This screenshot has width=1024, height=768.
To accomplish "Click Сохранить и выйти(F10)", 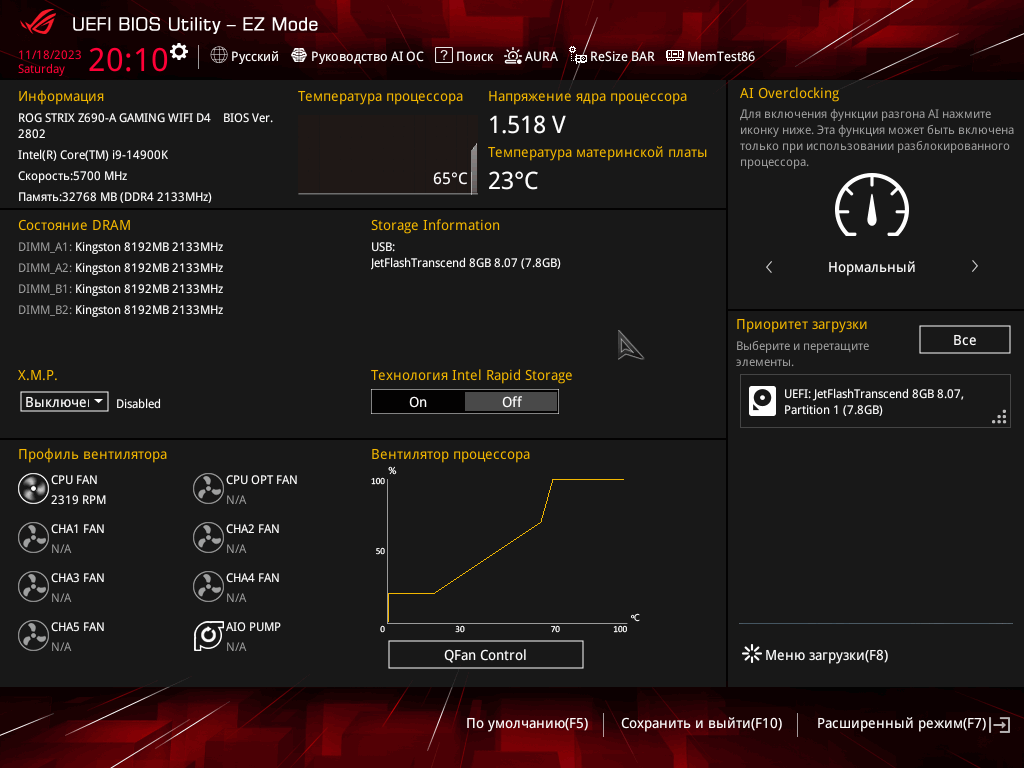I will tap(701, 724).
